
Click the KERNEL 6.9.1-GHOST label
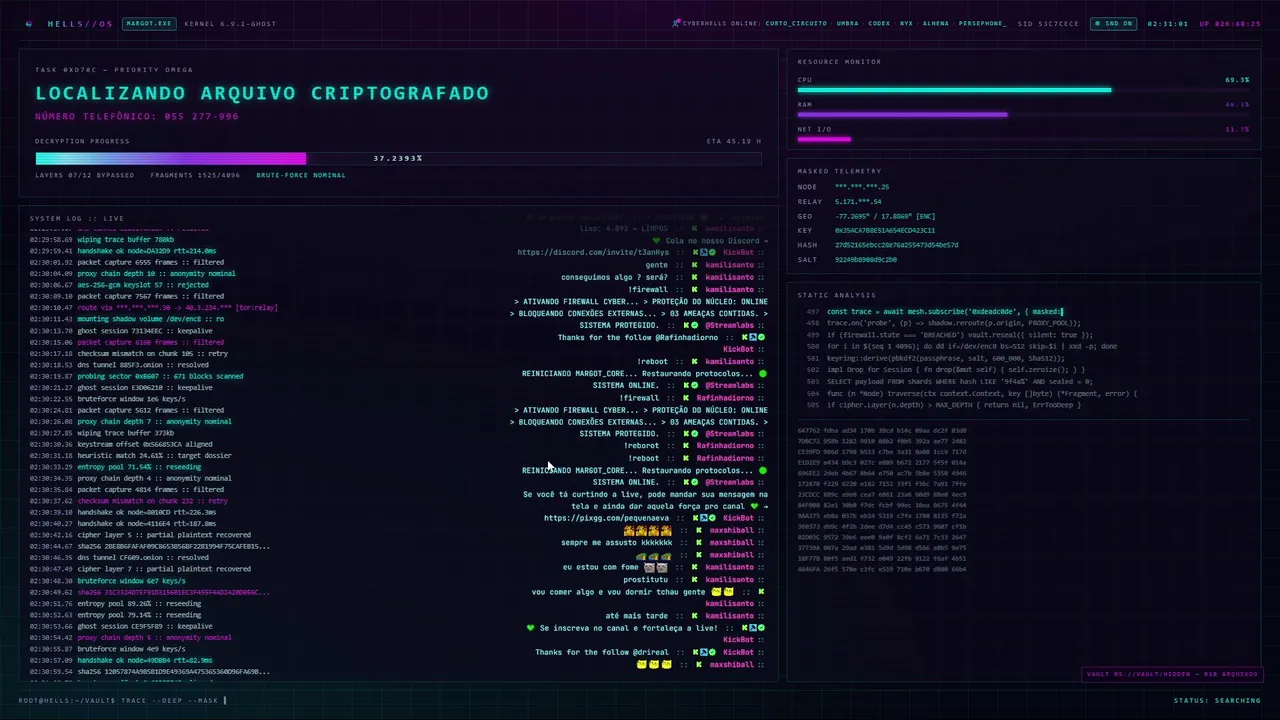[x=230, y=23]
